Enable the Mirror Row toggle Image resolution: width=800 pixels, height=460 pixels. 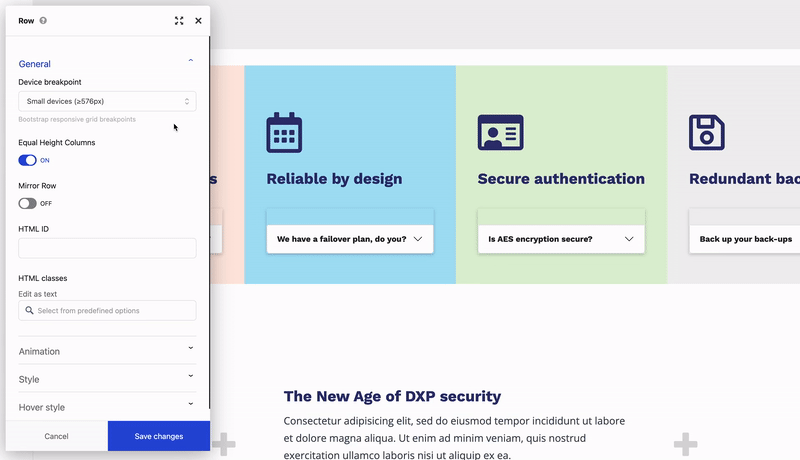[28, 203]
